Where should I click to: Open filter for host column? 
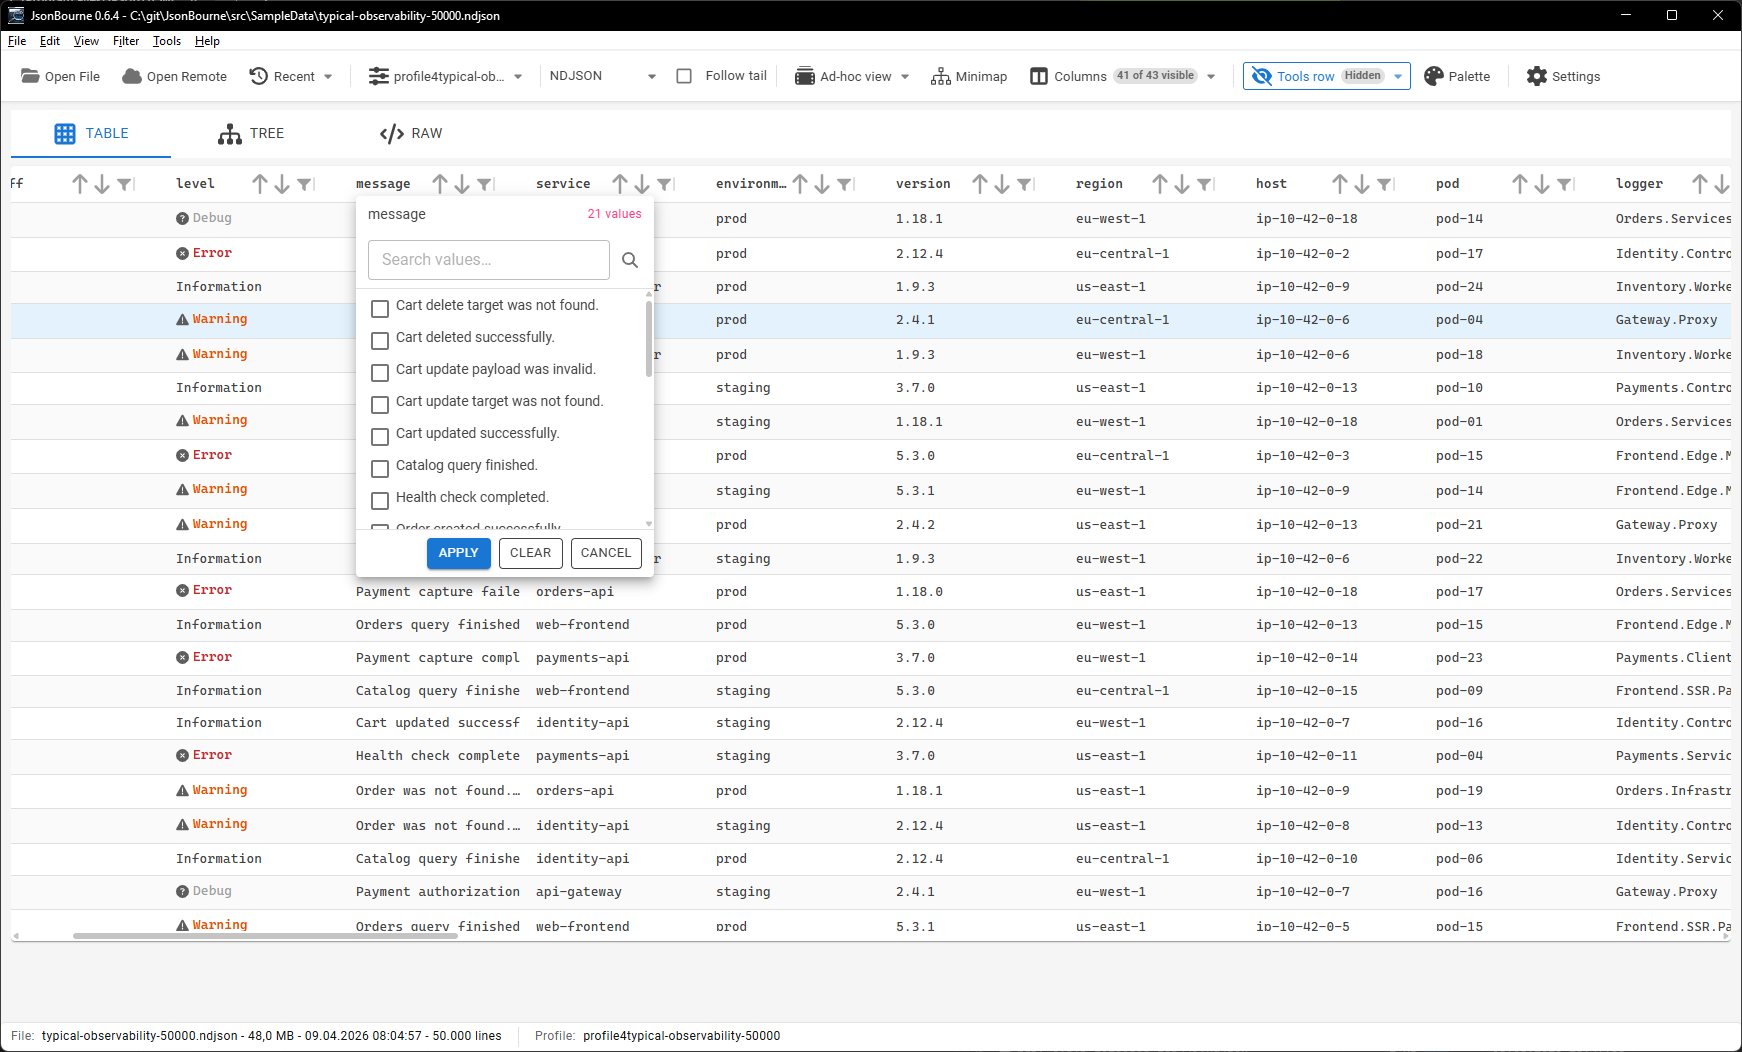[1384, 184]
